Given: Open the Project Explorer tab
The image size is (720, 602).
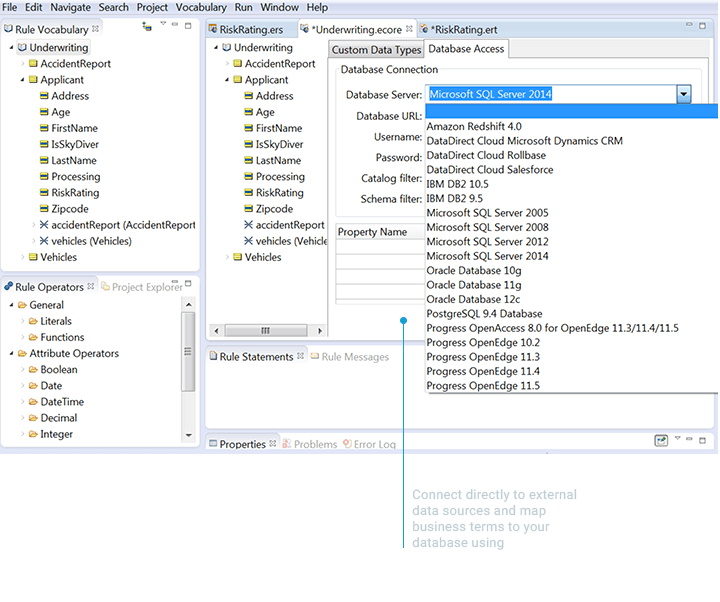Looking at the screenshot, I should click(142, 287).
